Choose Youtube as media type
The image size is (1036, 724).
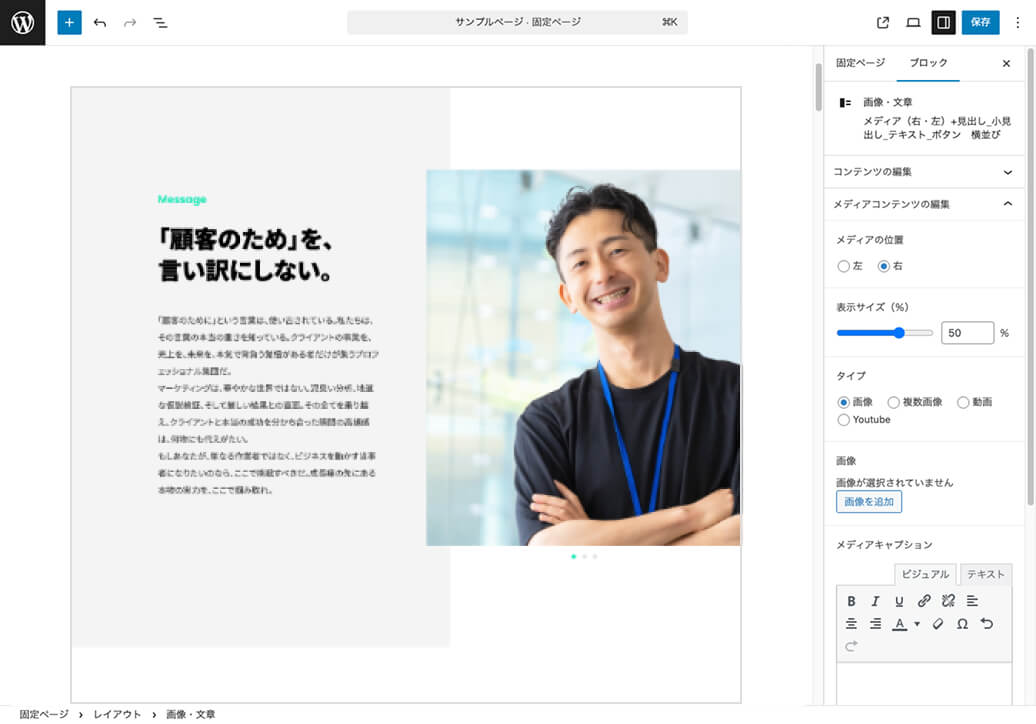(x=843, y=420)
